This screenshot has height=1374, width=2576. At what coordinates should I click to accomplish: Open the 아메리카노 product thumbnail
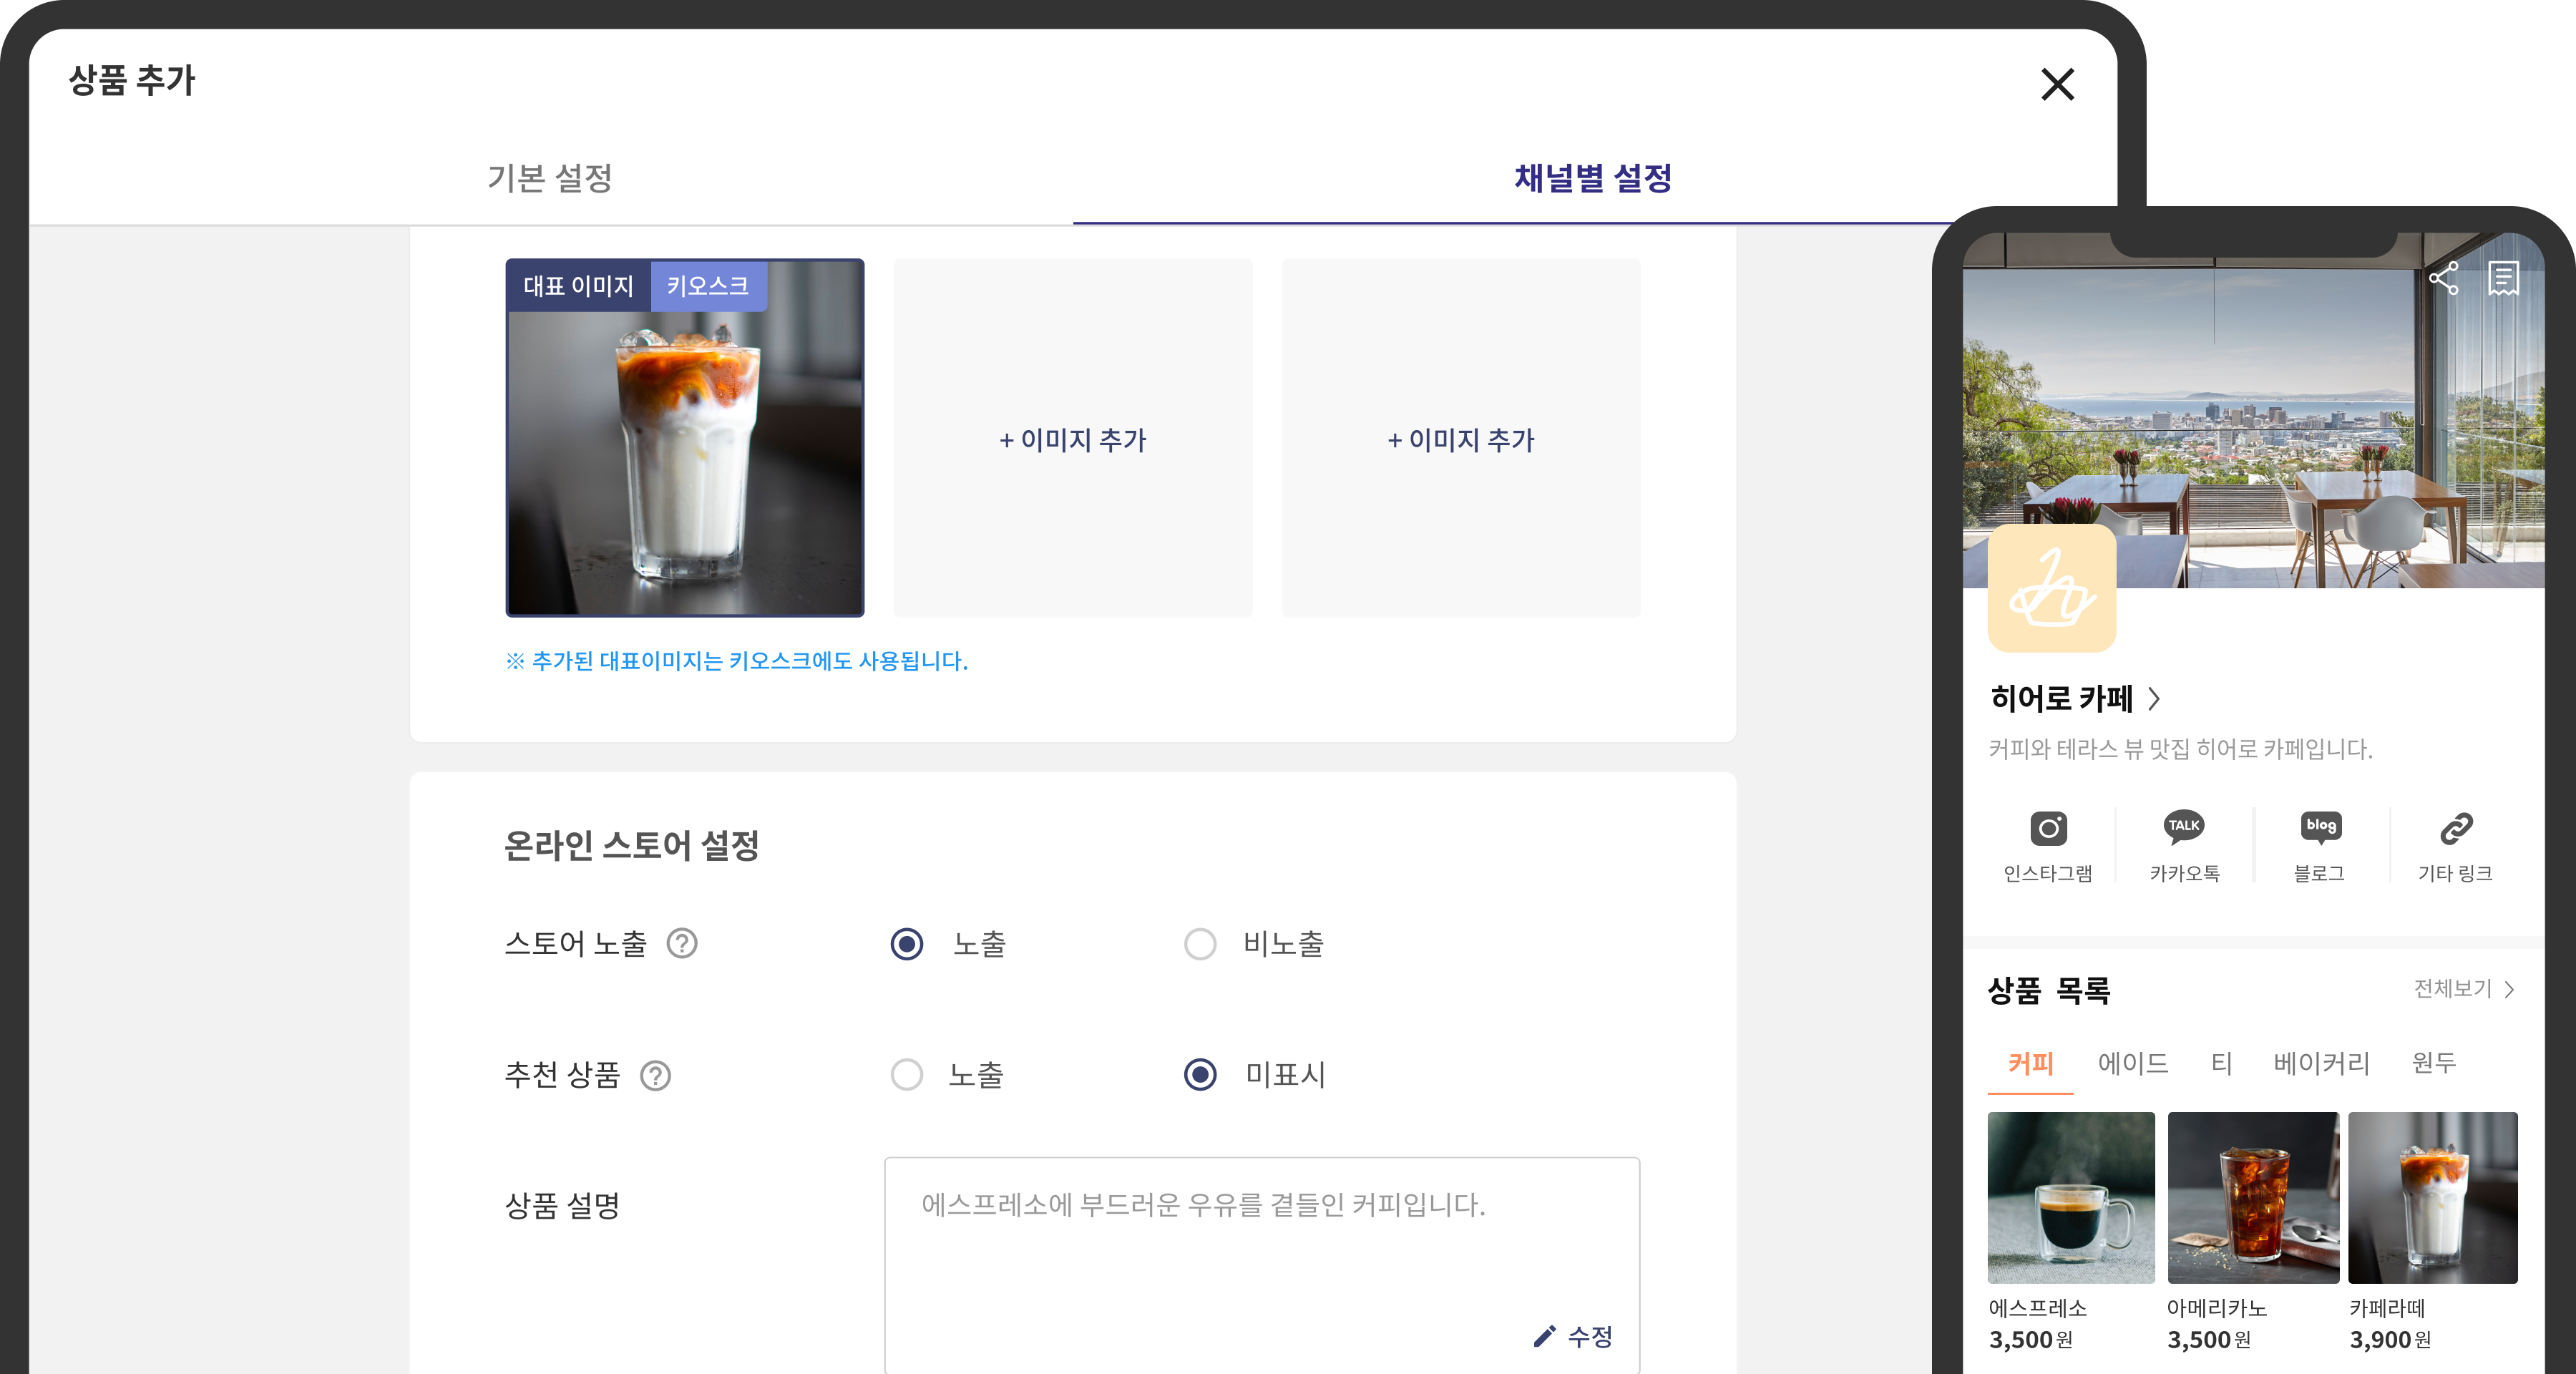coord(2253,1197)
